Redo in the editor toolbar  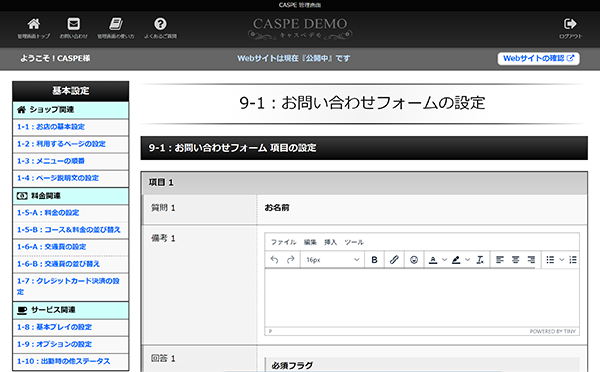pyautogui.click(x=291, y=260)
